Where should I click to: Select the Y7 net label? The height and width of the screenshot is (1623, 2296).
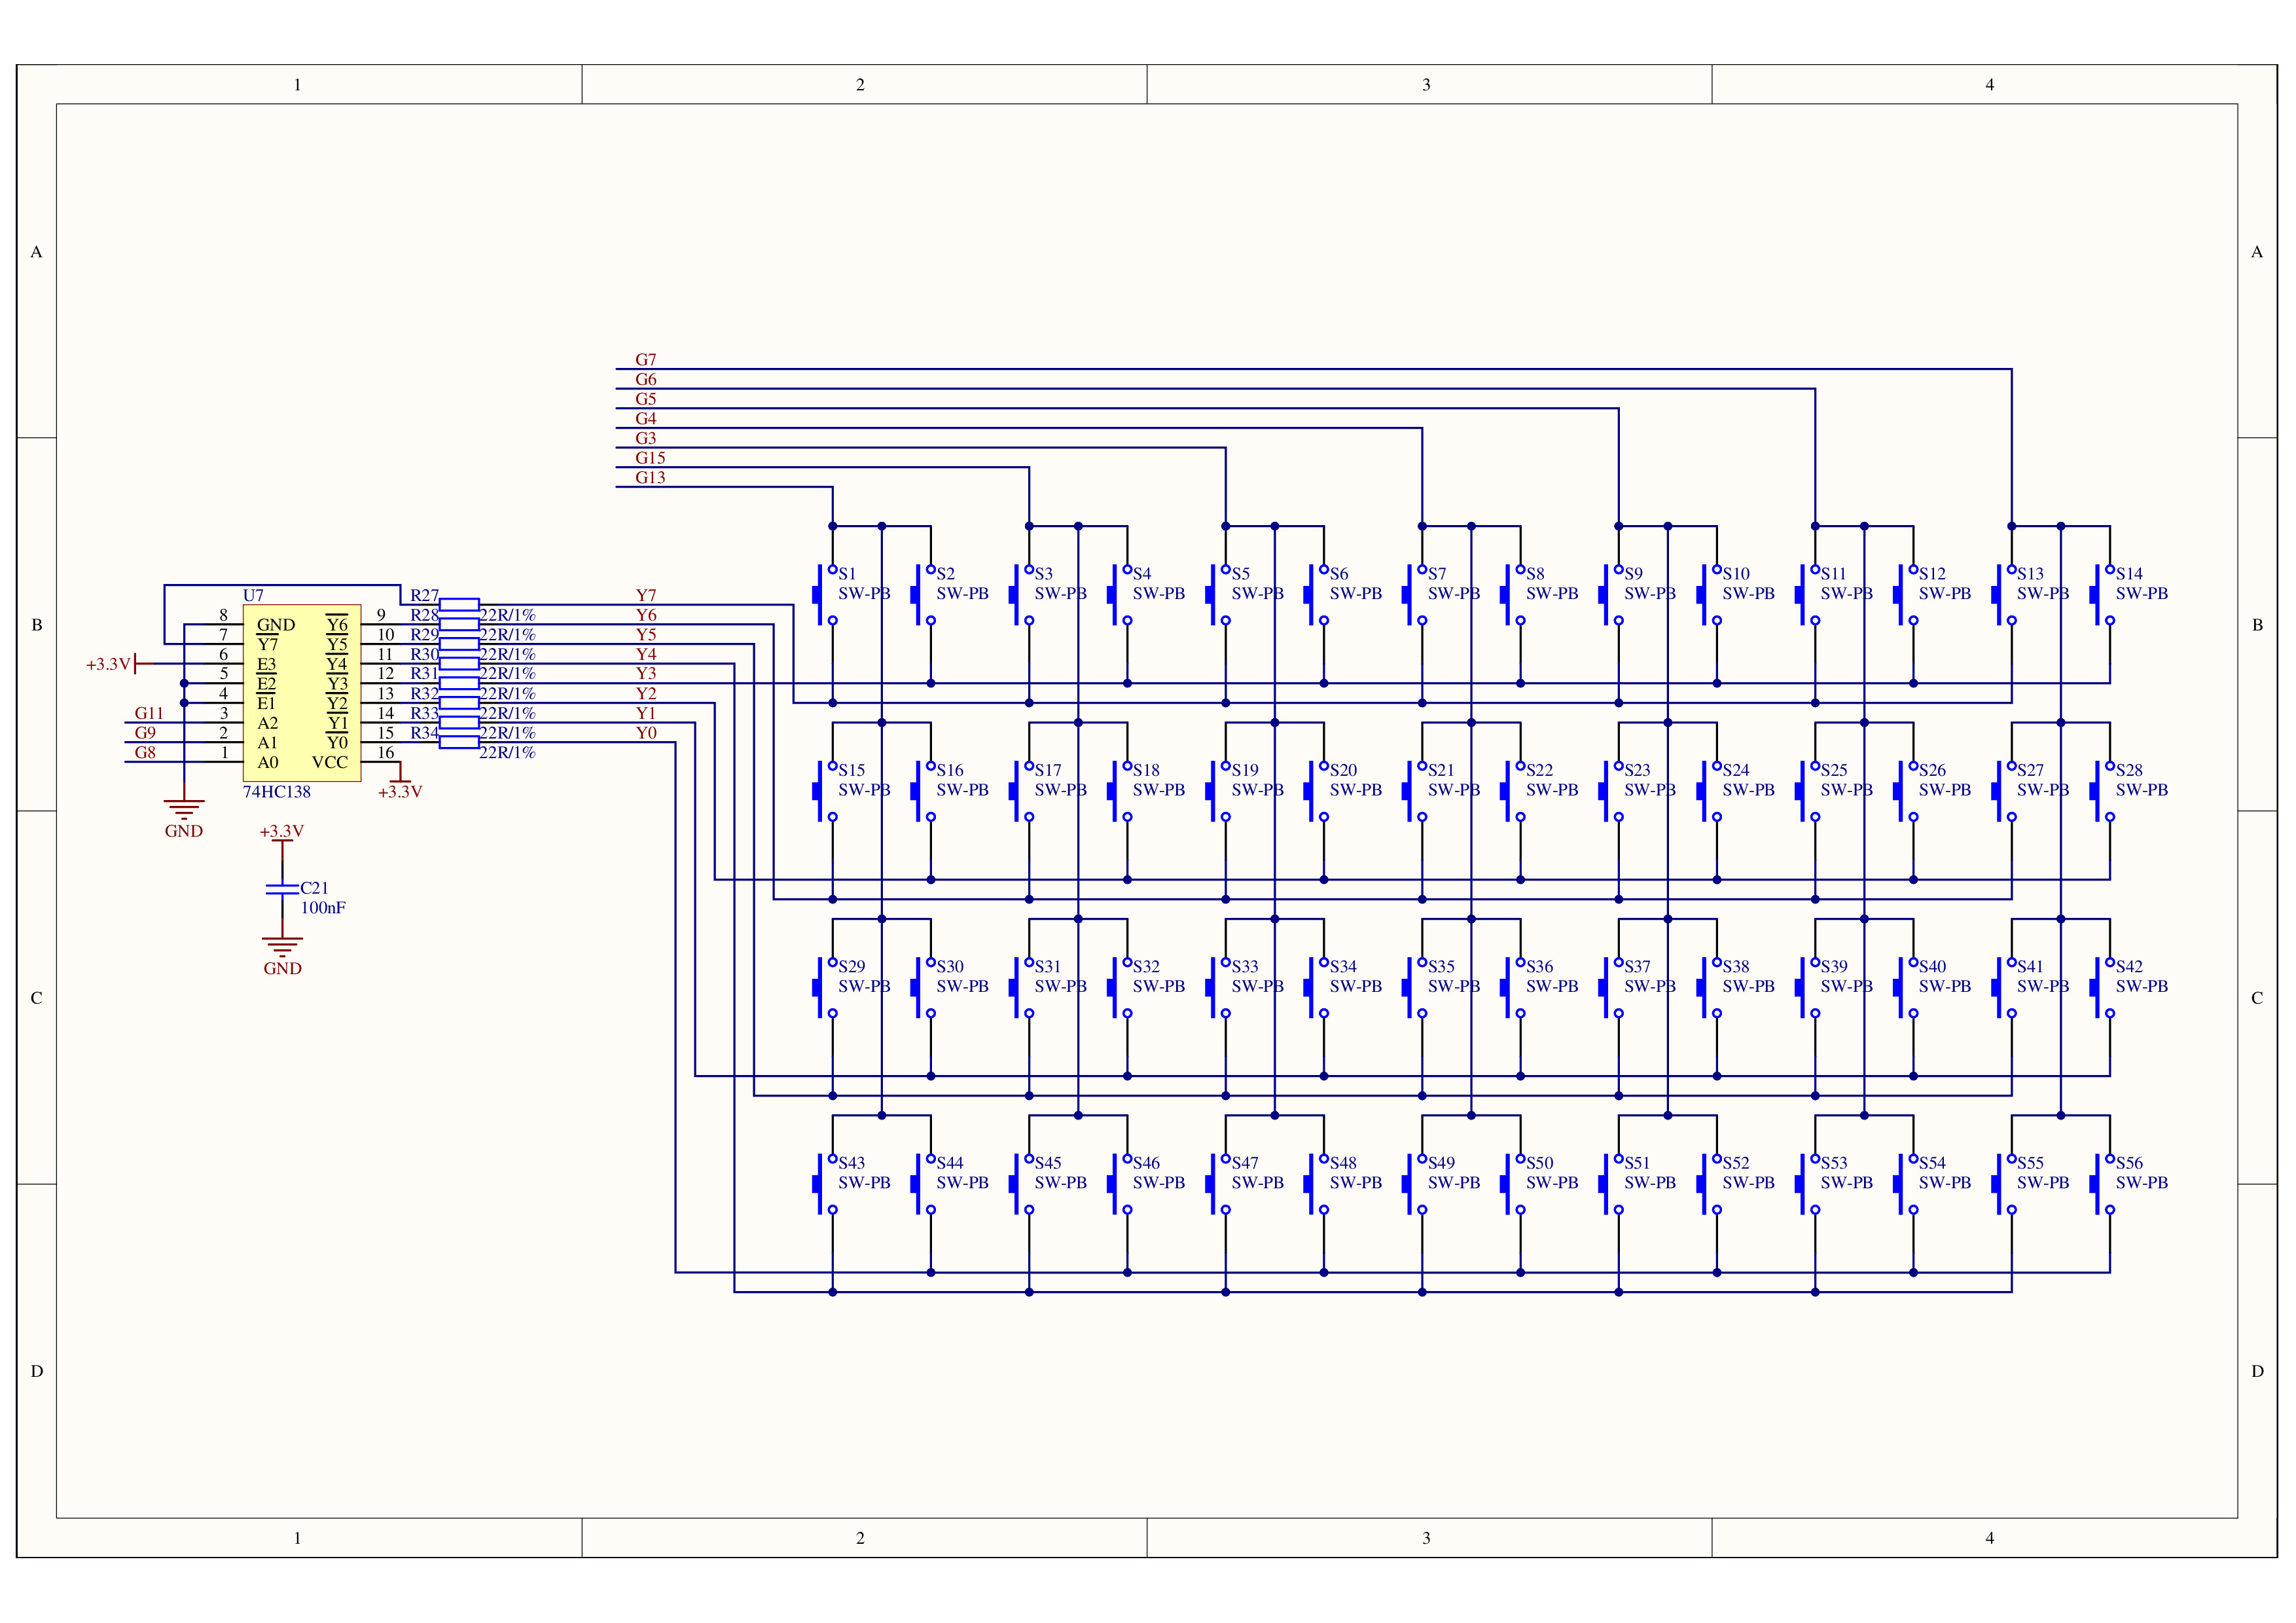click(646, 596)
